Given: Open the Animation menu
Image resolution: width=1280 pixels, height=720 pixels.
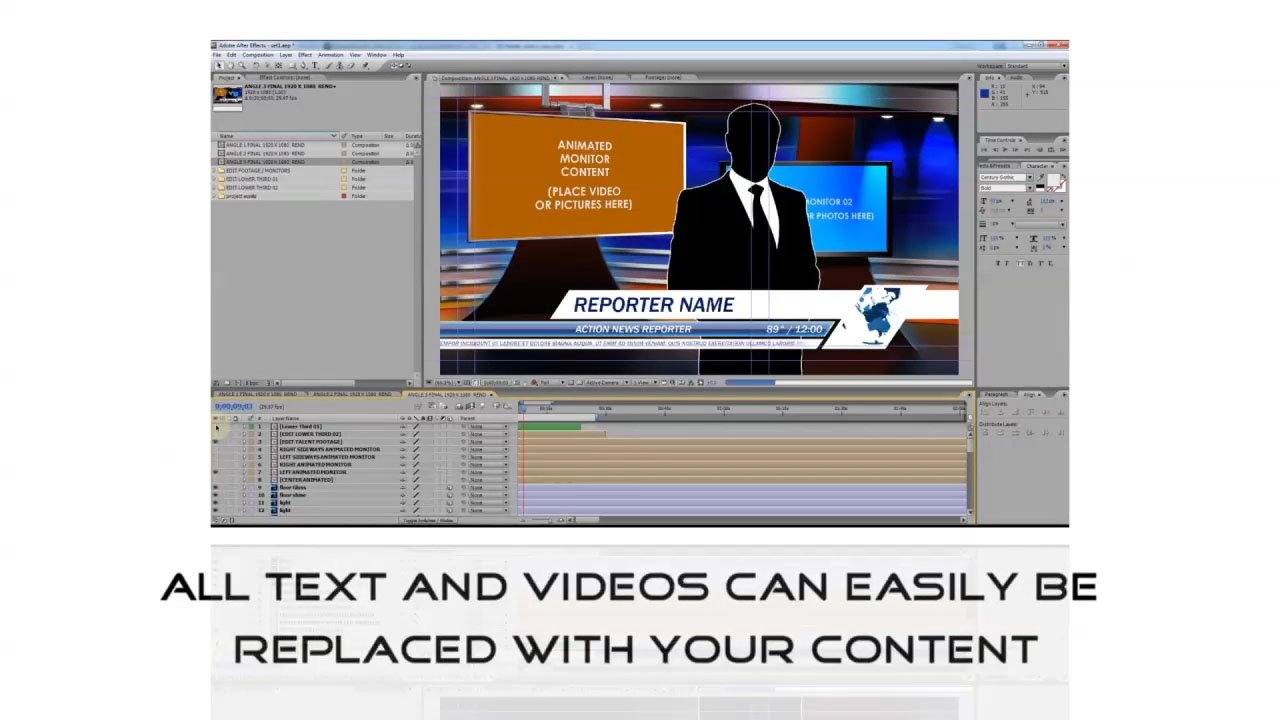Looking at the screenshot, I should click(330, 55).
